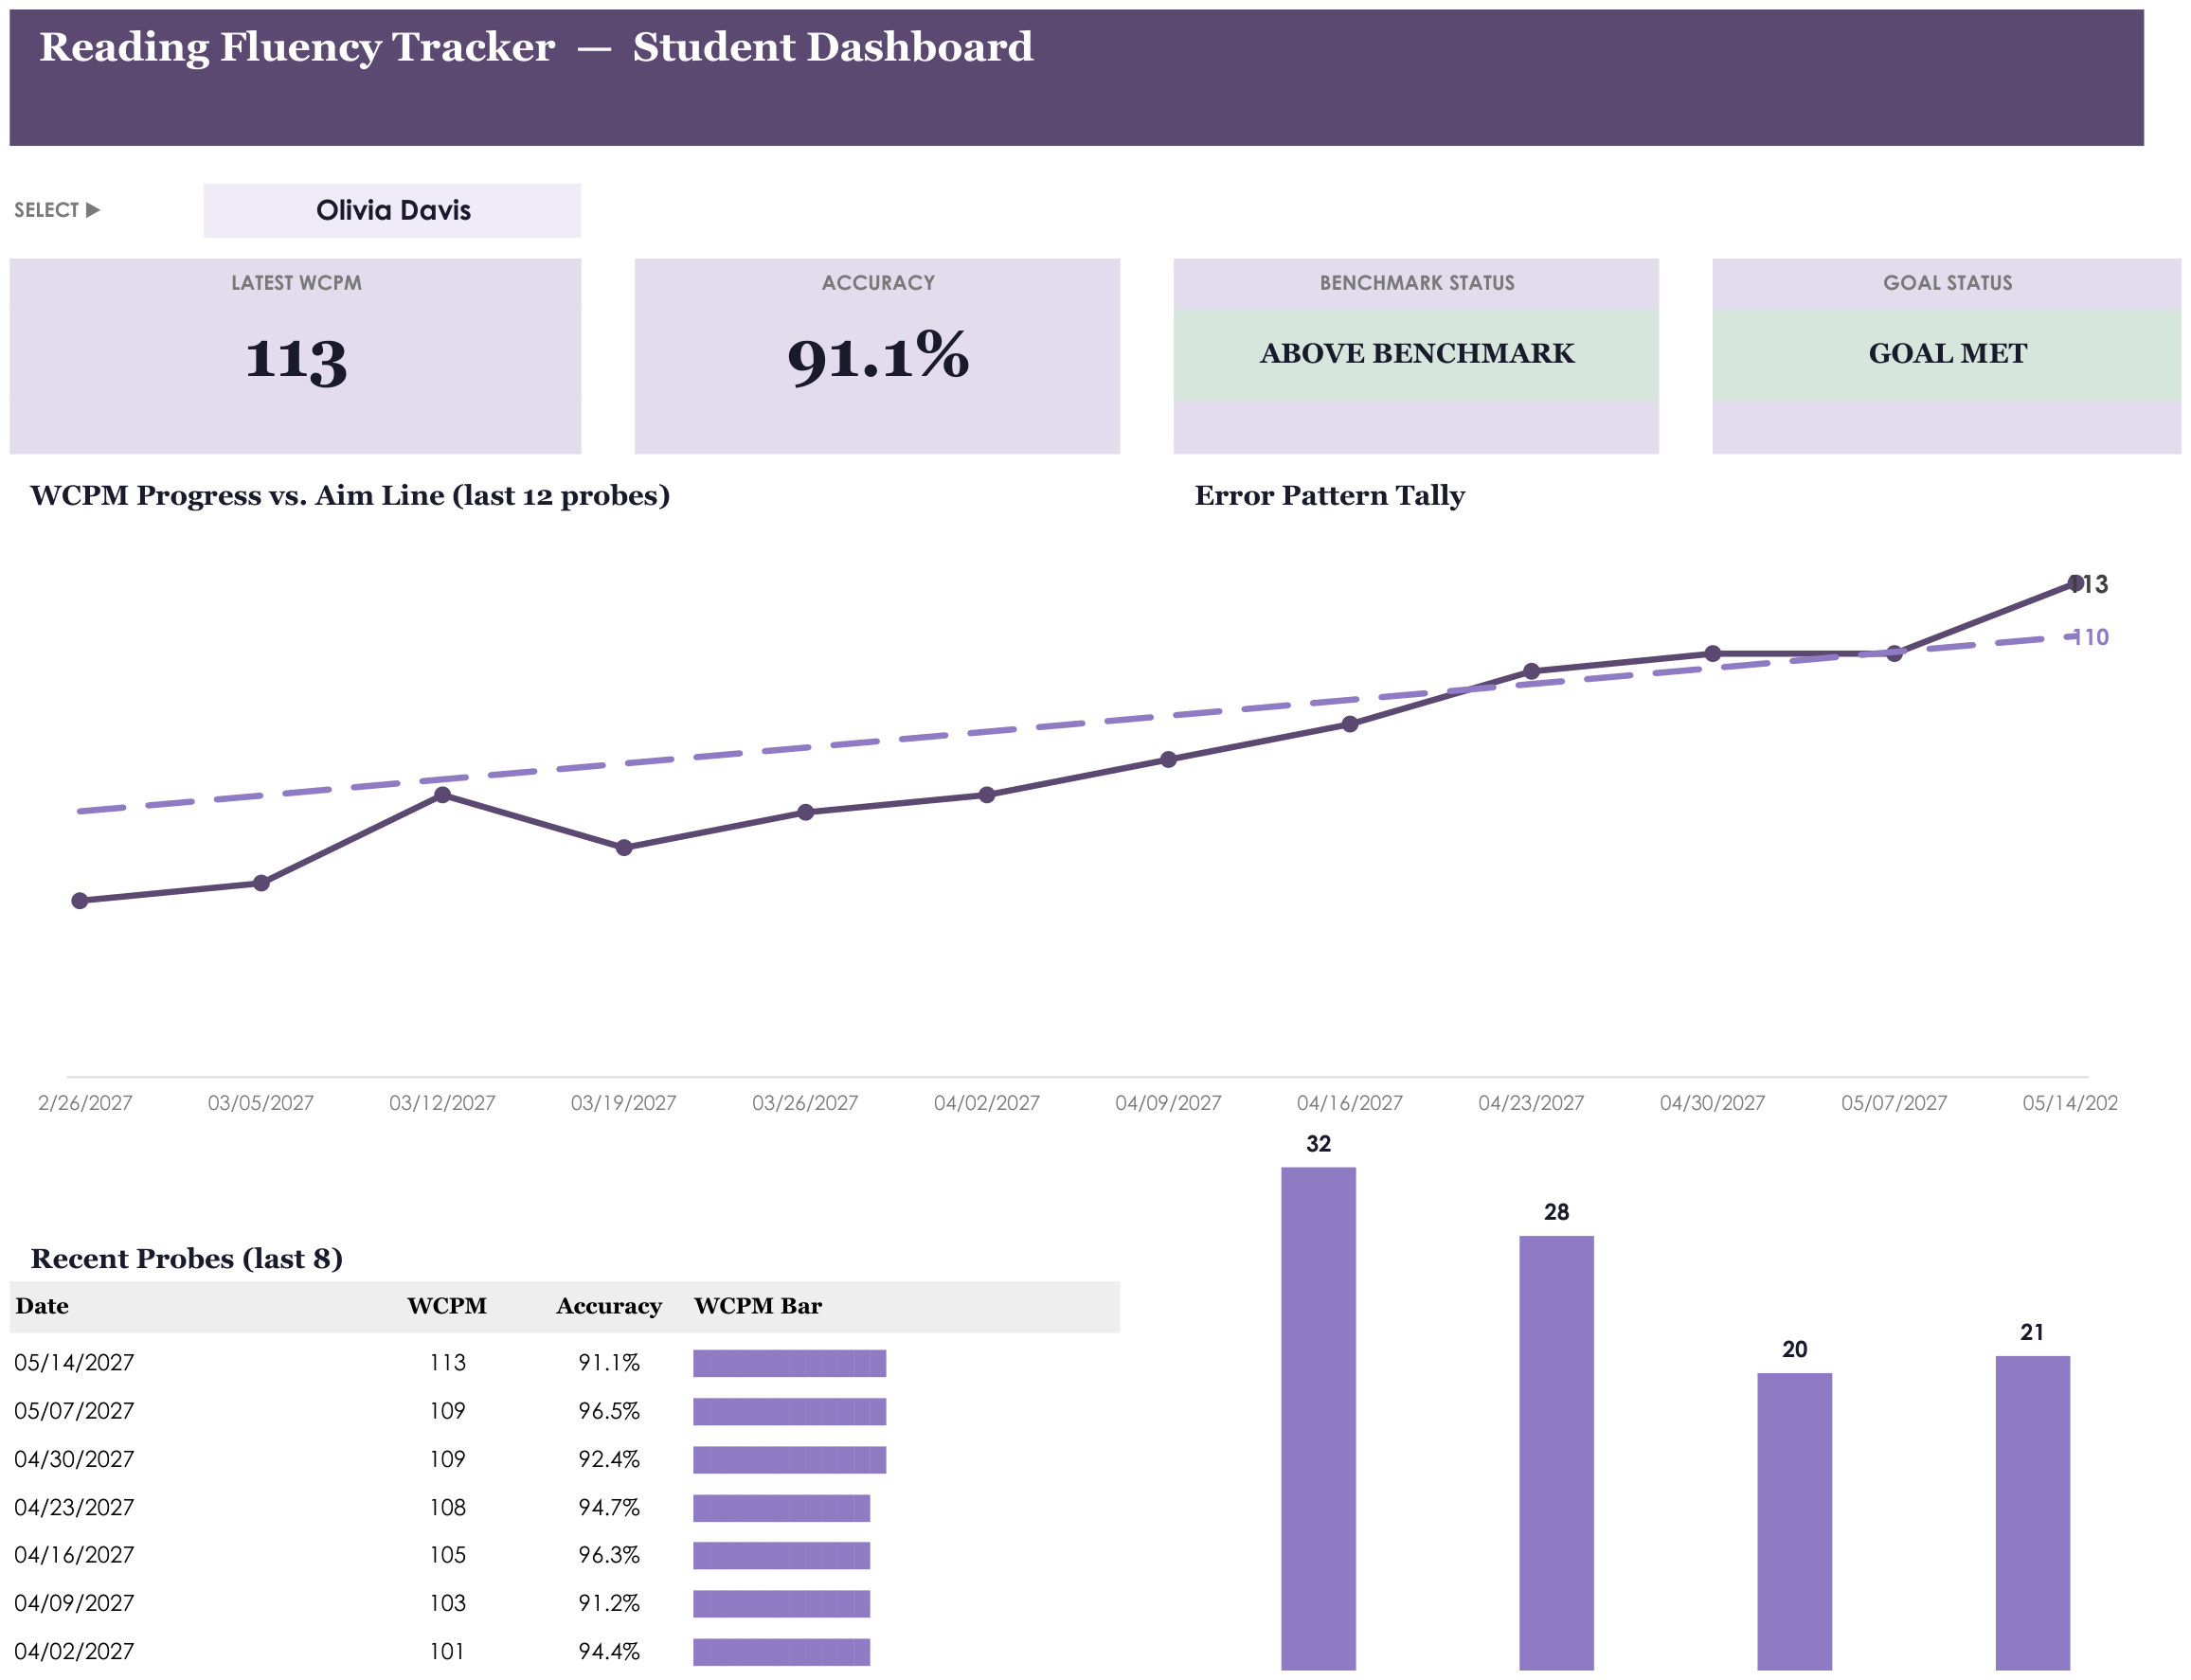Click the SELECT arrow label
Screen dimensions: 2191x1680
(57, 210)
